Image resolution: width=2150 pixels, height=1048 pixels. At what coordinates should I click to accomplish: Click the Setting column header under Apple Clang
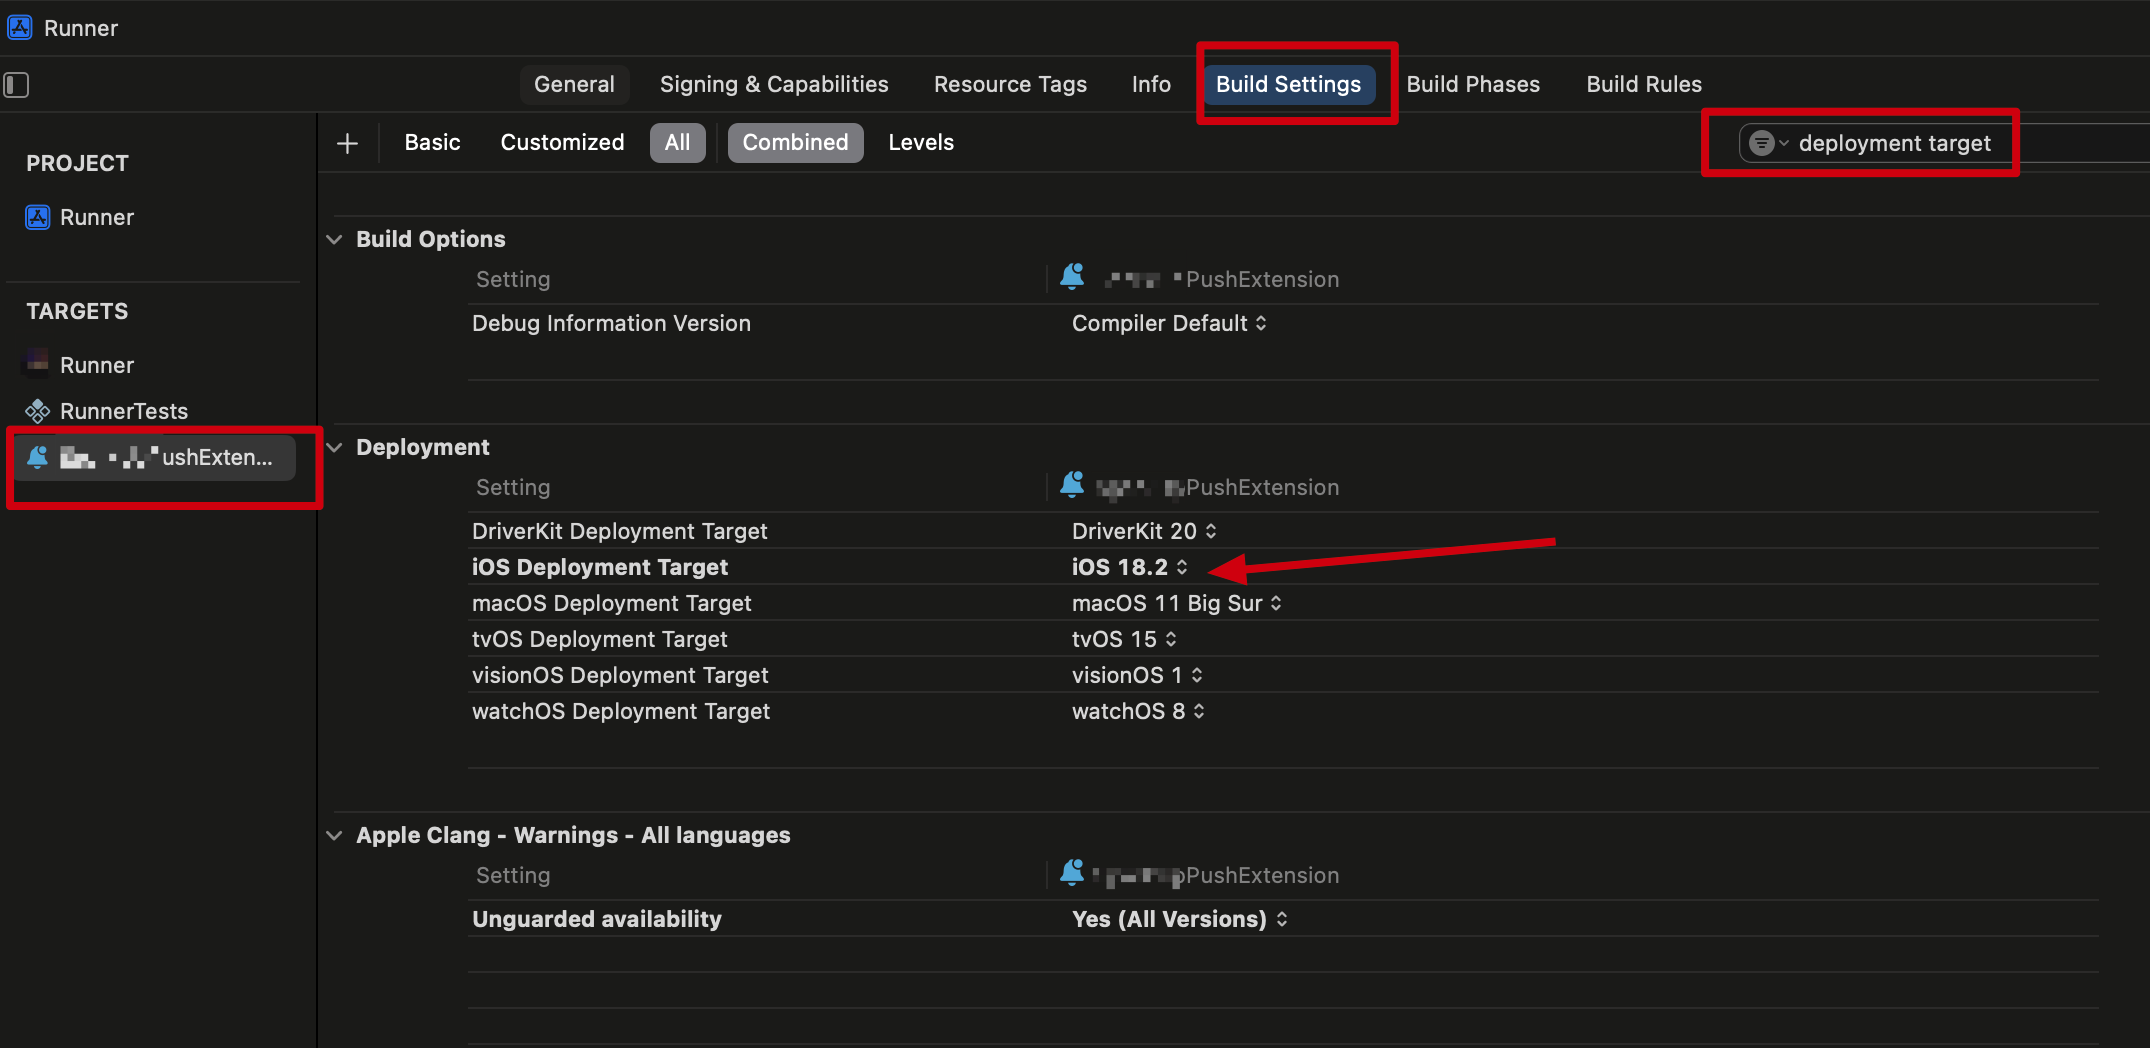click(513, 875)
